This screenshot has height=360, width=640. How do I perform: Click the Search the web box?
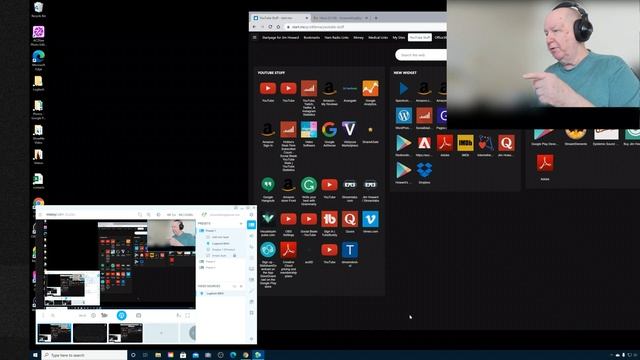click(421, 55)
